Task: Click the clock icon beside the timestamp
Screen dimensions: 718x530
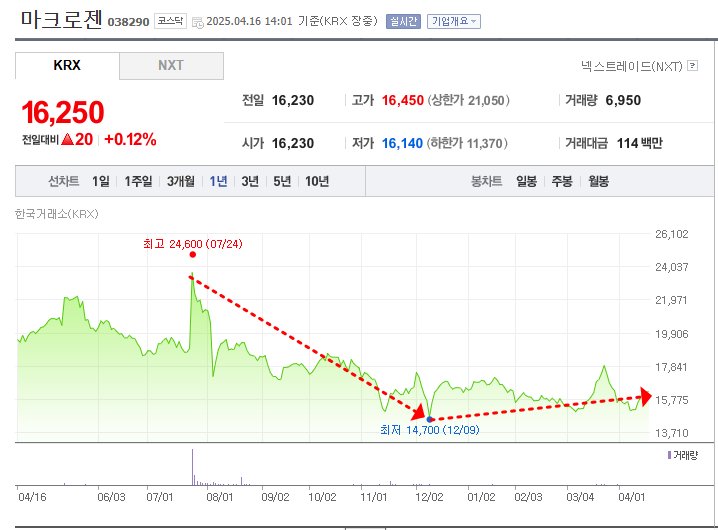Action: [198, 22]
